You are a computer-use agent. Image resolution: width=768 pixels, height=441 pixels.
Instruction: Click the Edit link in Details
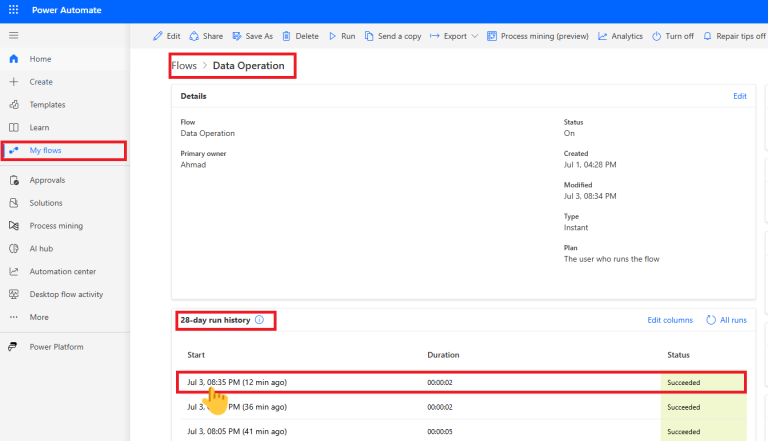pyautogui.click(x=740, y=96)
